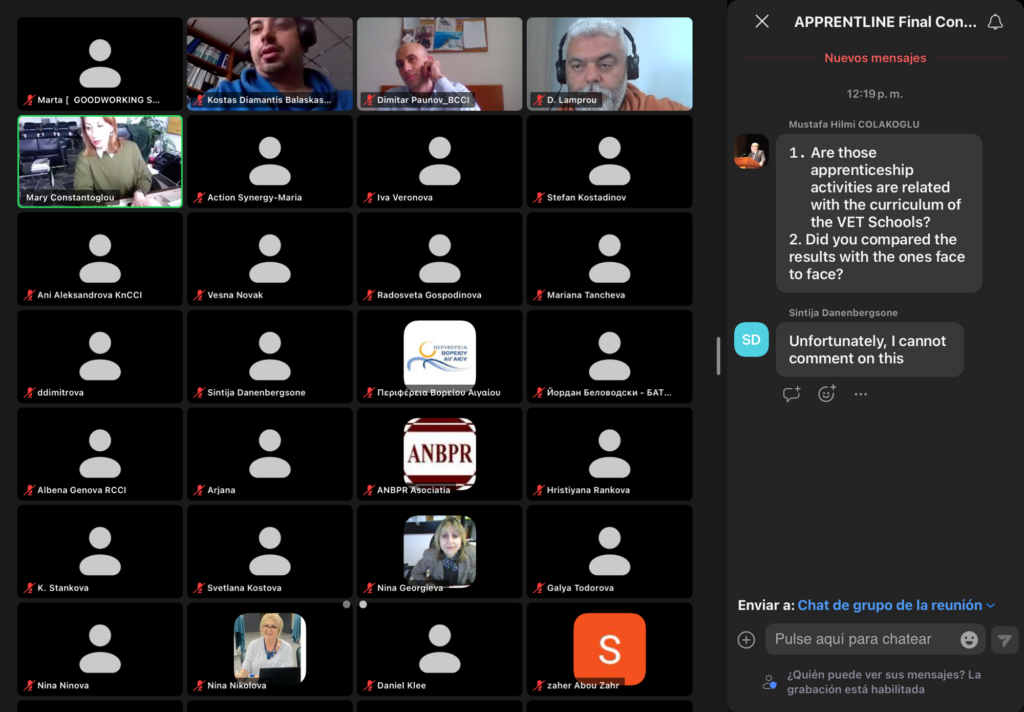Close the chat panel with the X icon
This screenshot has height=712, width=1024.
[x=762, y=21]
